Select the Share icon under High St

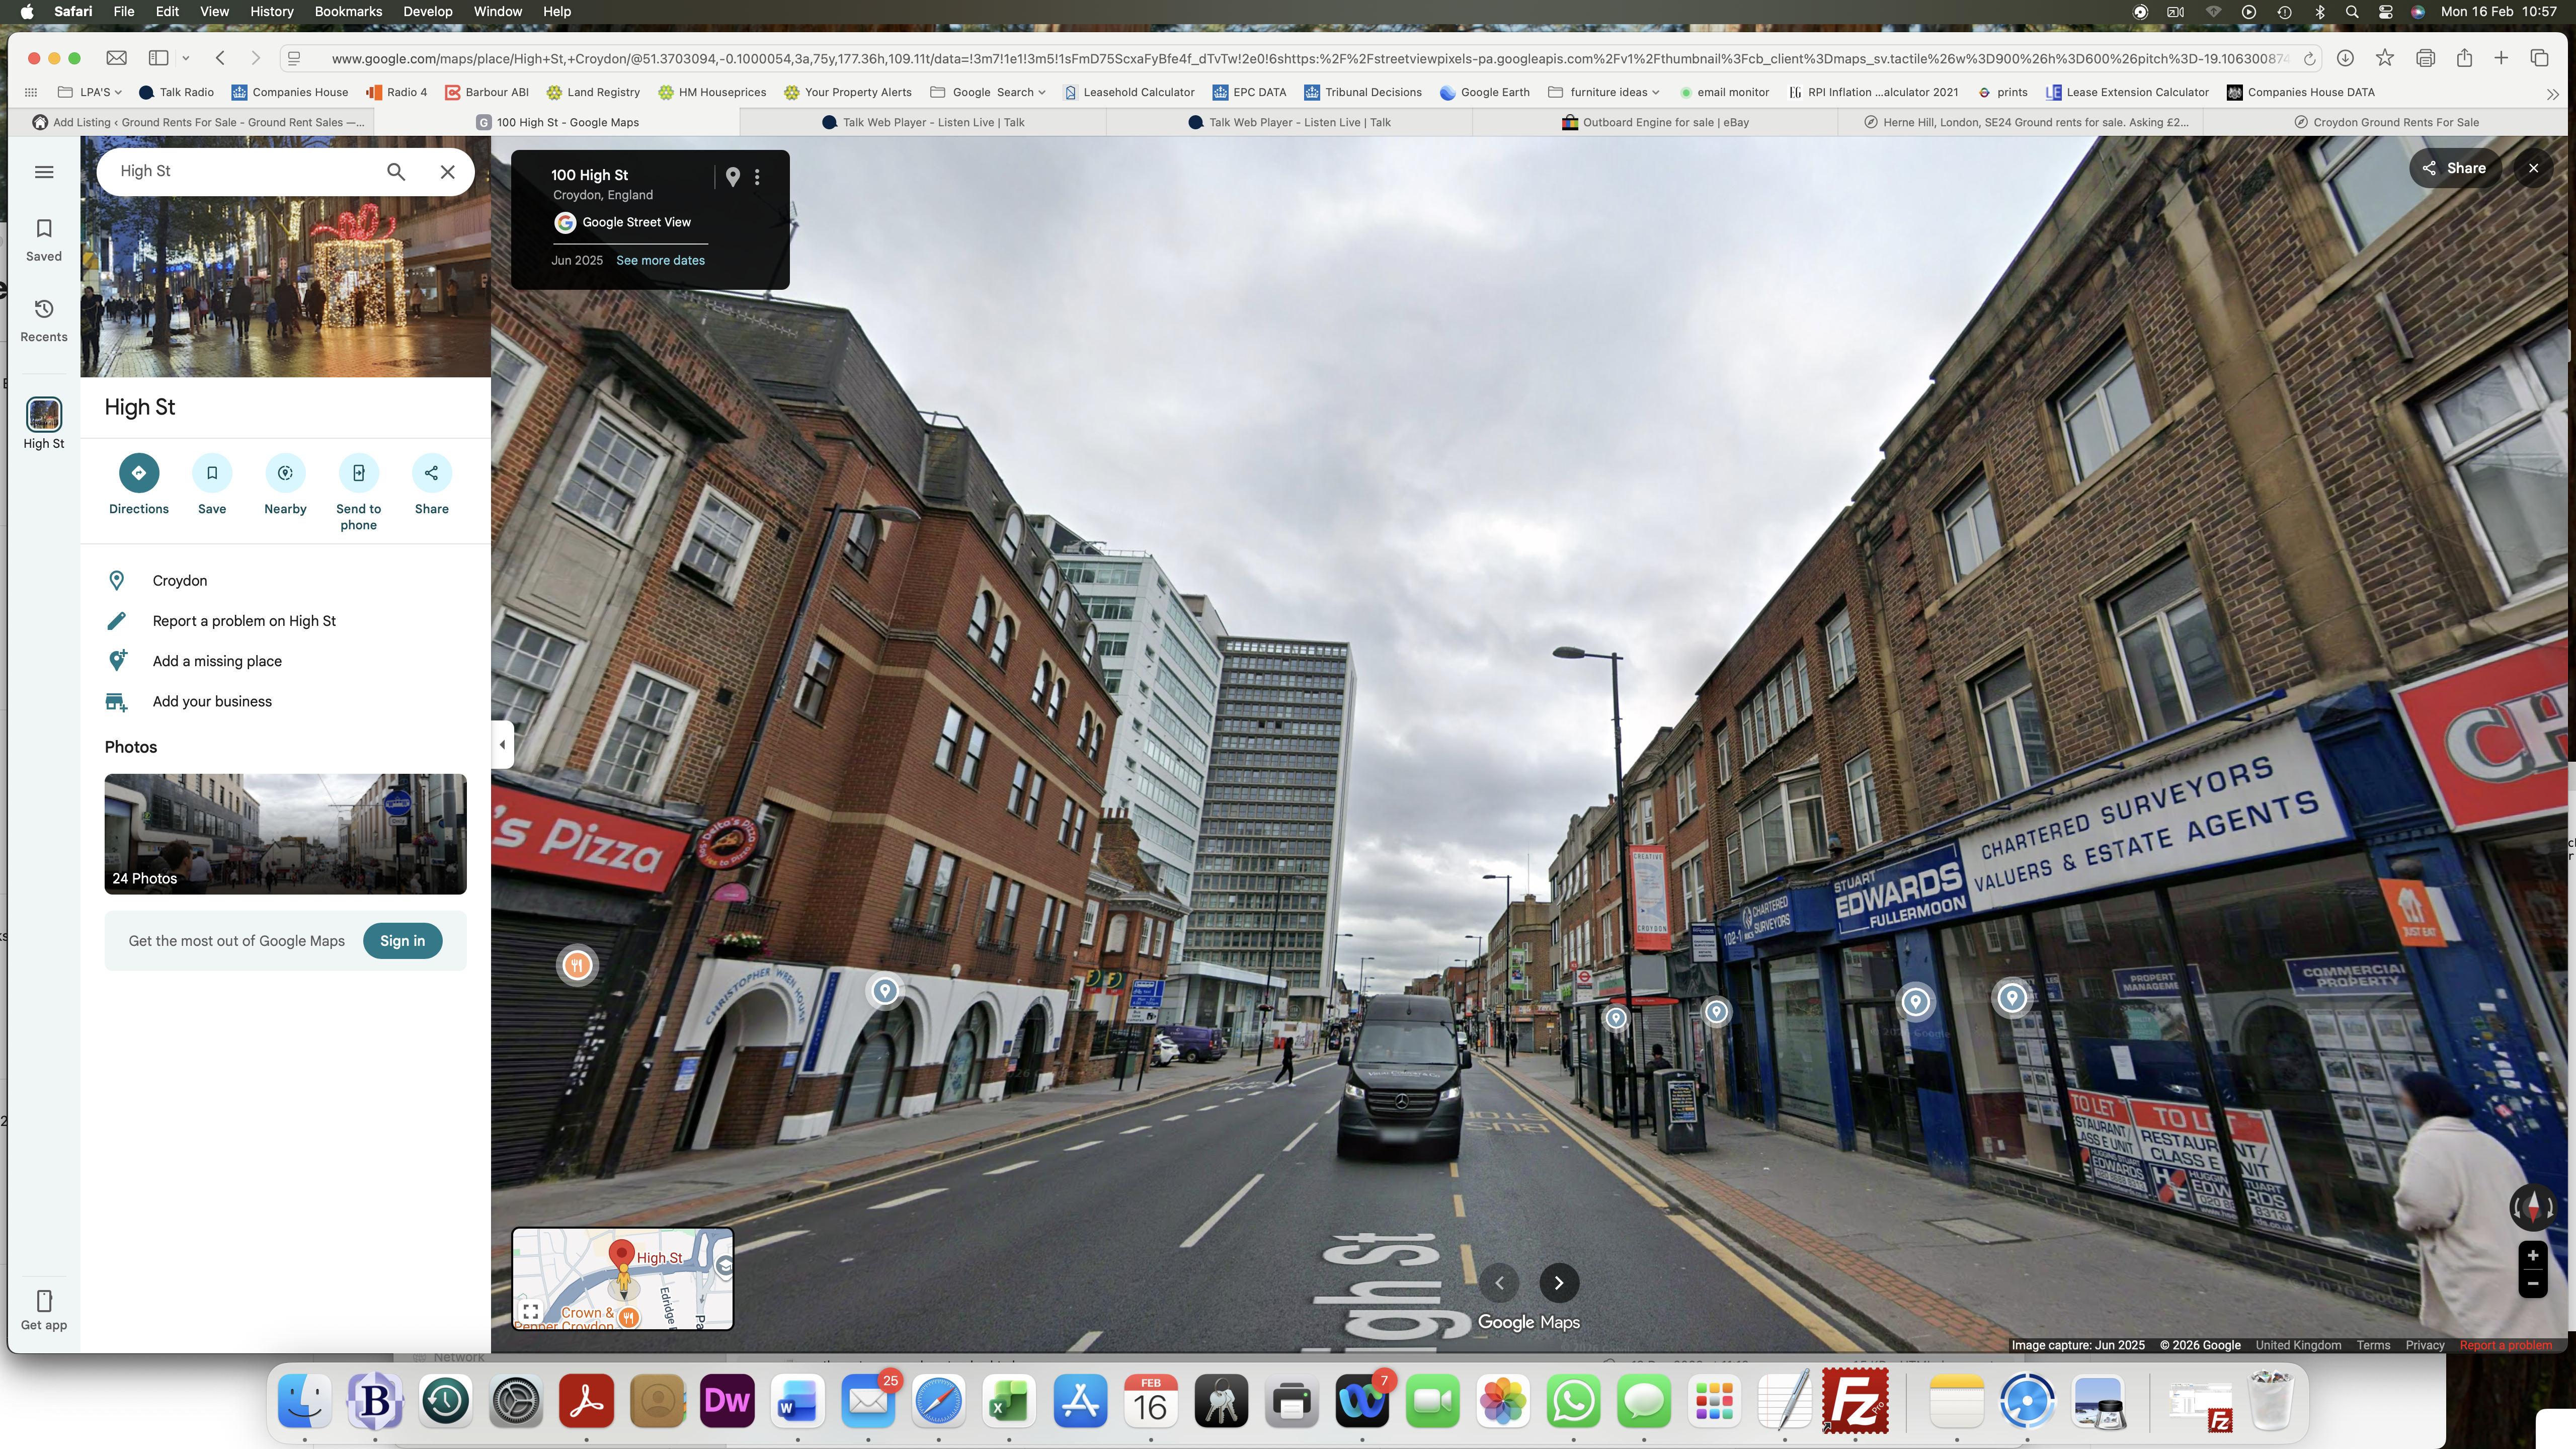click(x=431, y=472)
